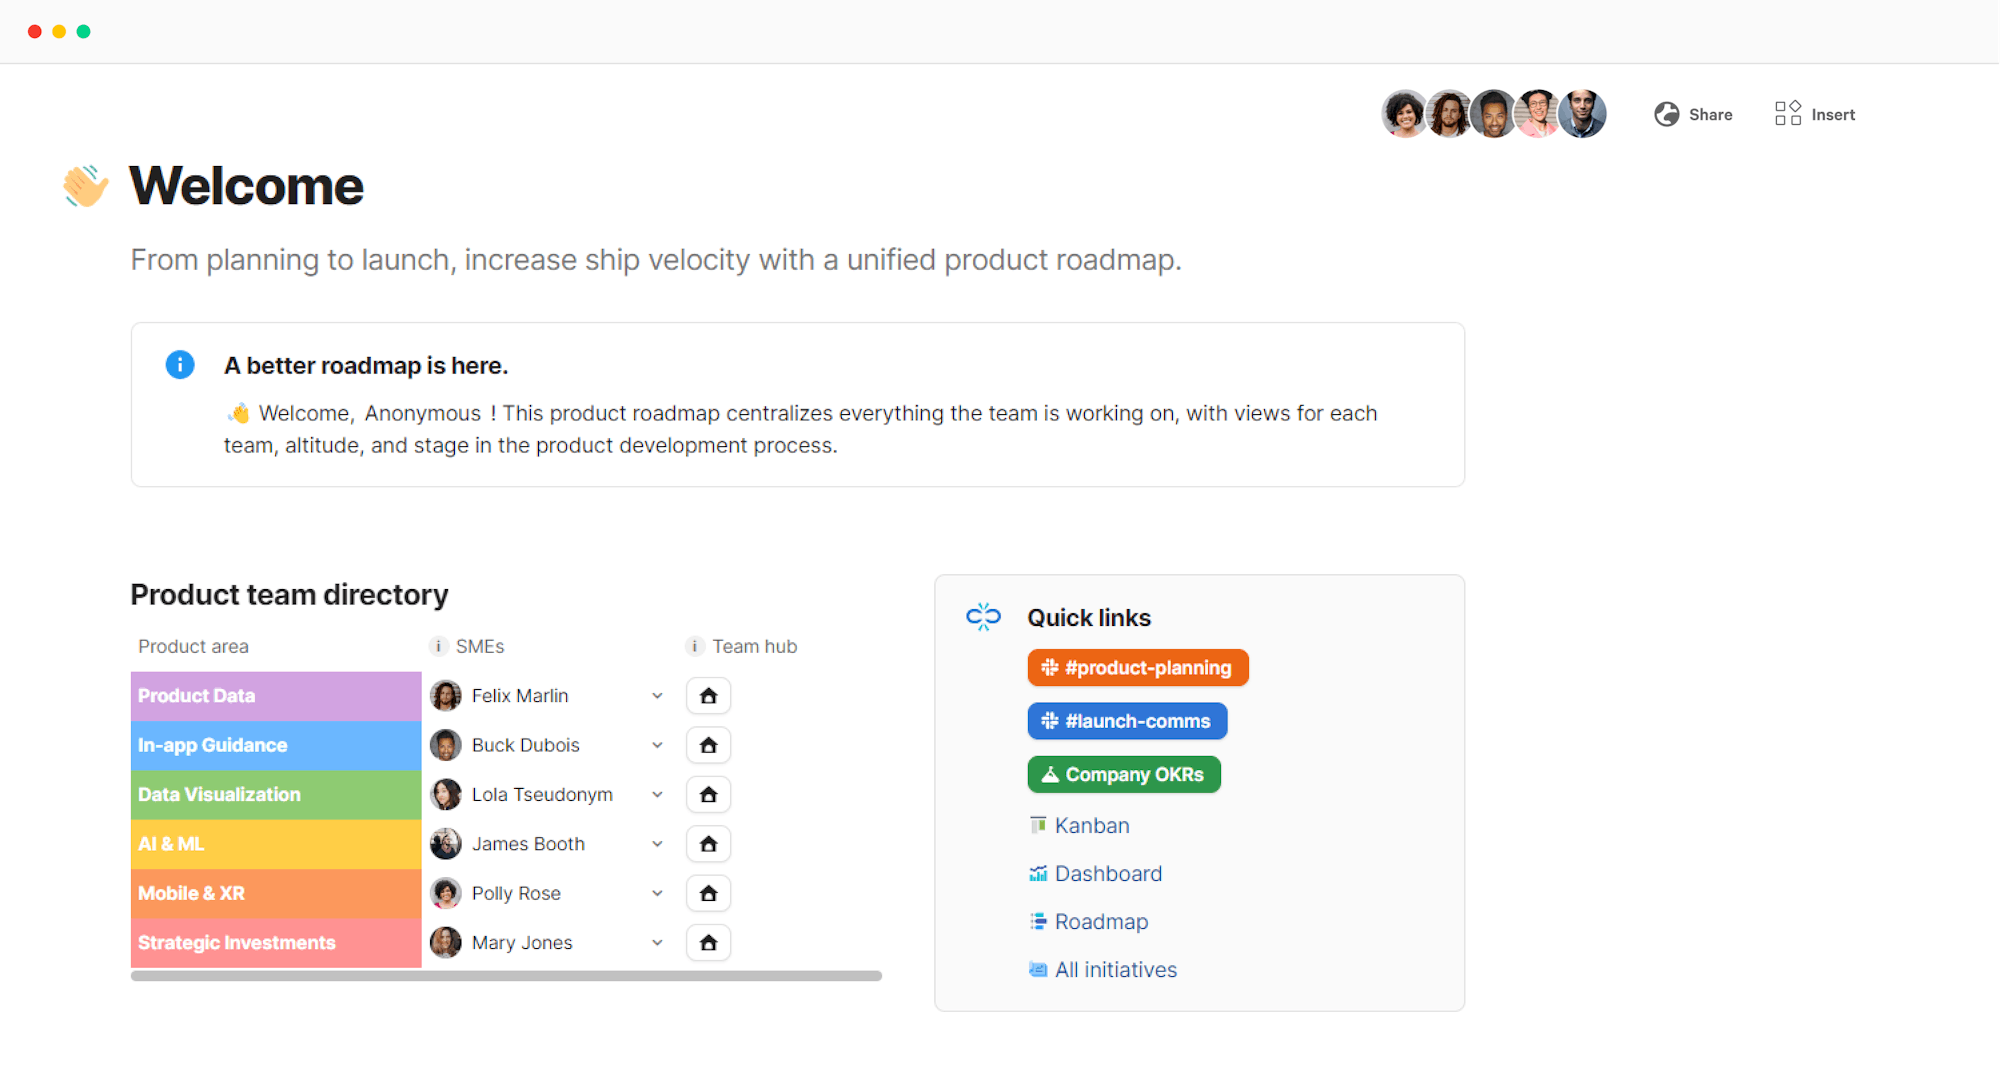Open Polly Rose's team hub home icon

click(708, 893)
